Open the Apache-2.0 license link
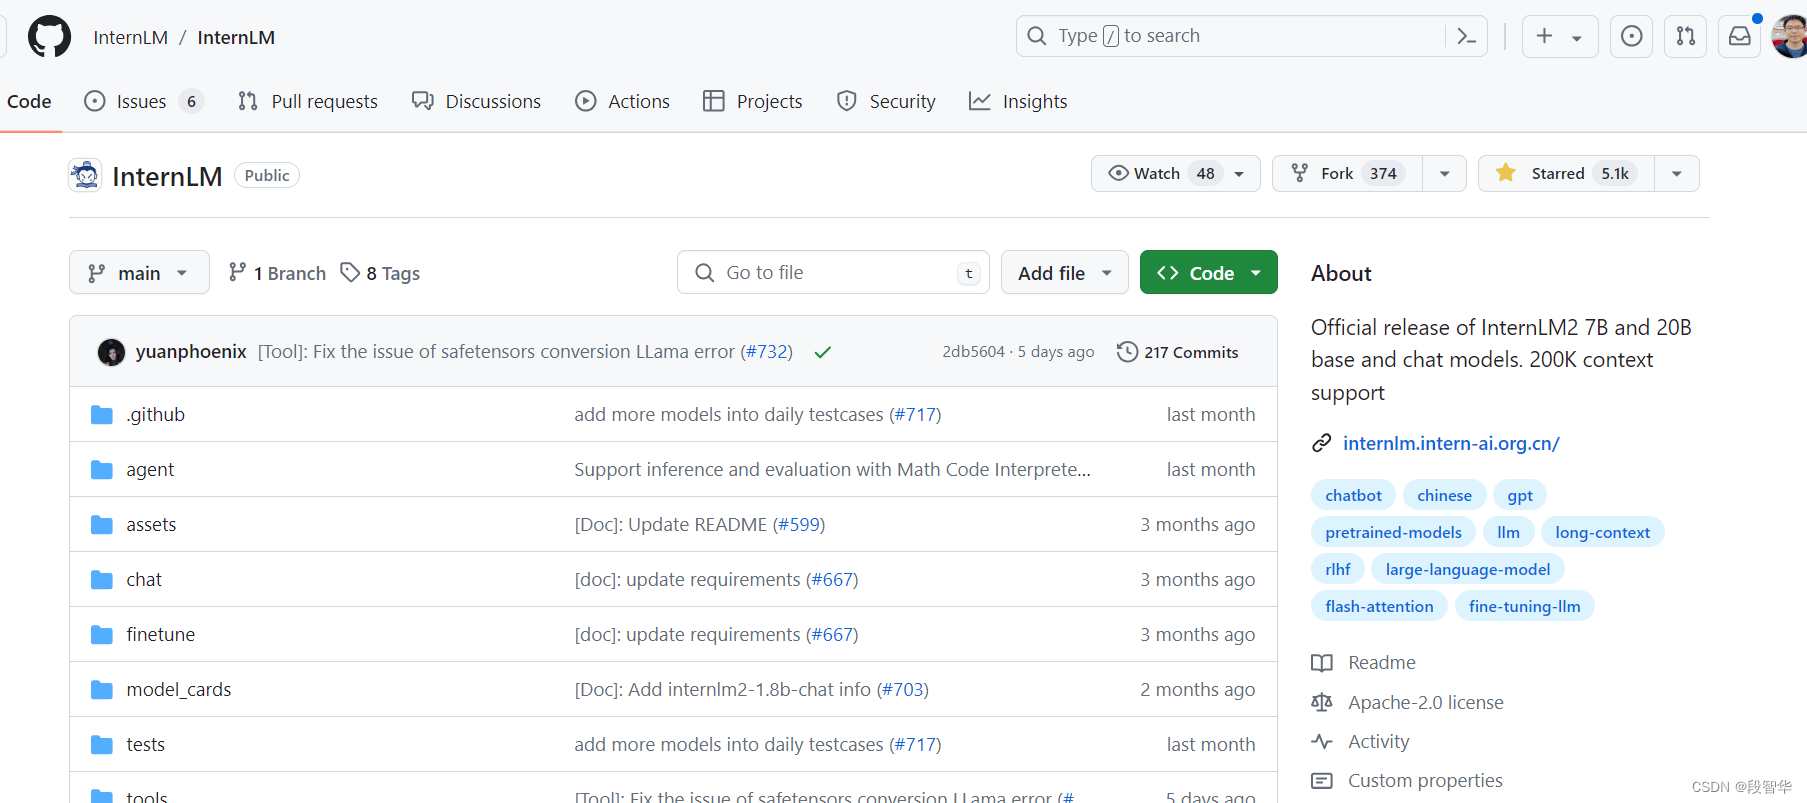 (1425, 703)
